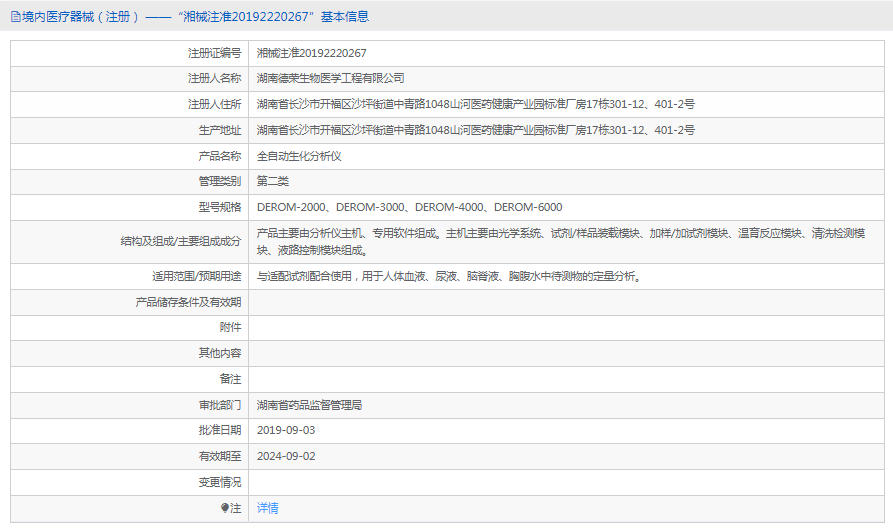Click the 注册人名称 label cell

tap(129, 79)
